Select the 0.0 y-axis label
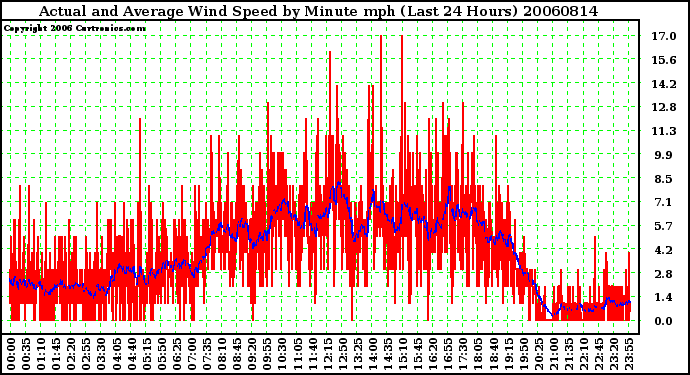Viewport: 690px width, 375px height. [664, 321]
